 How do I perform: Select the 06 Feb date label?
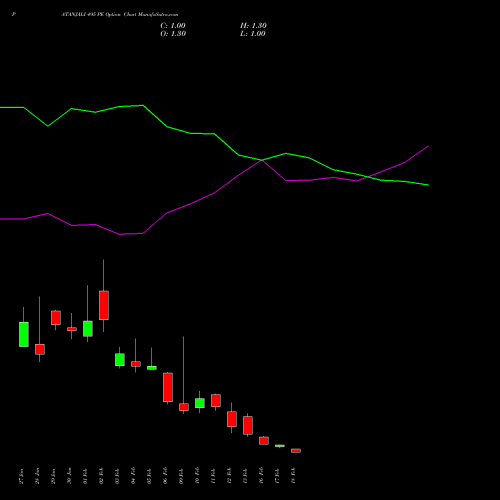(x=165, y=476)
